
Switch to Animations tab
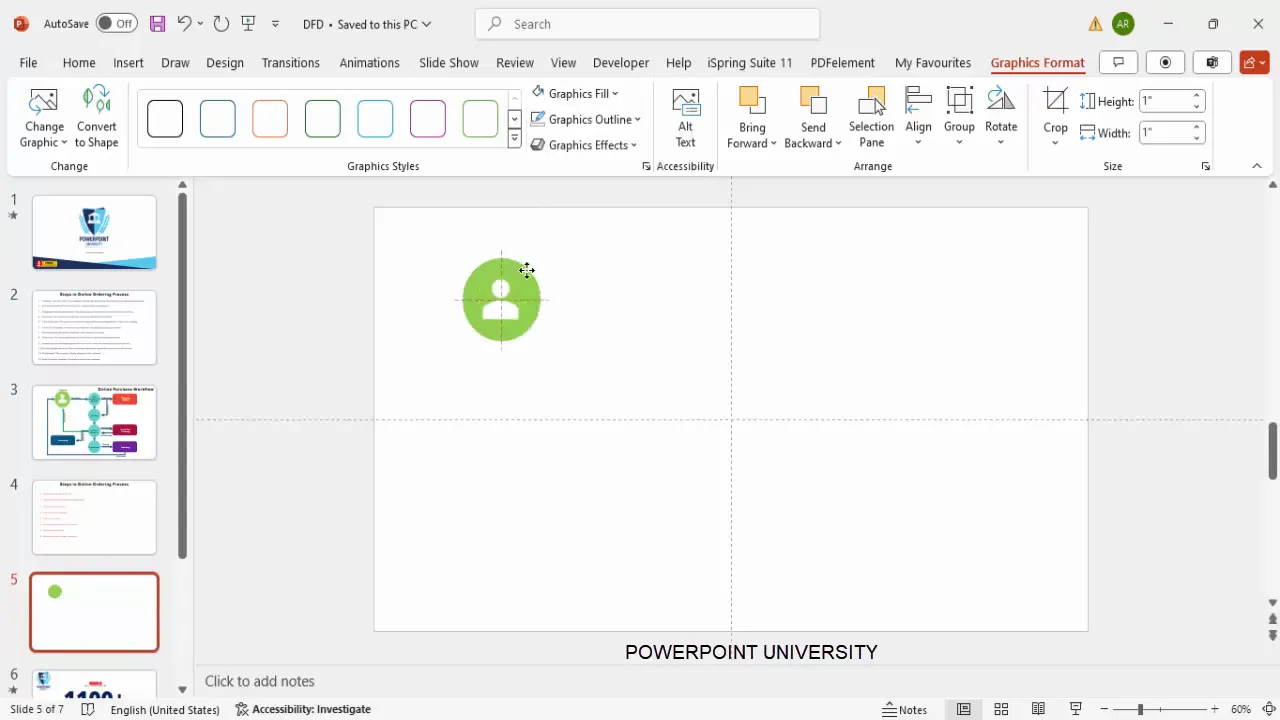[x=369, y=62]
